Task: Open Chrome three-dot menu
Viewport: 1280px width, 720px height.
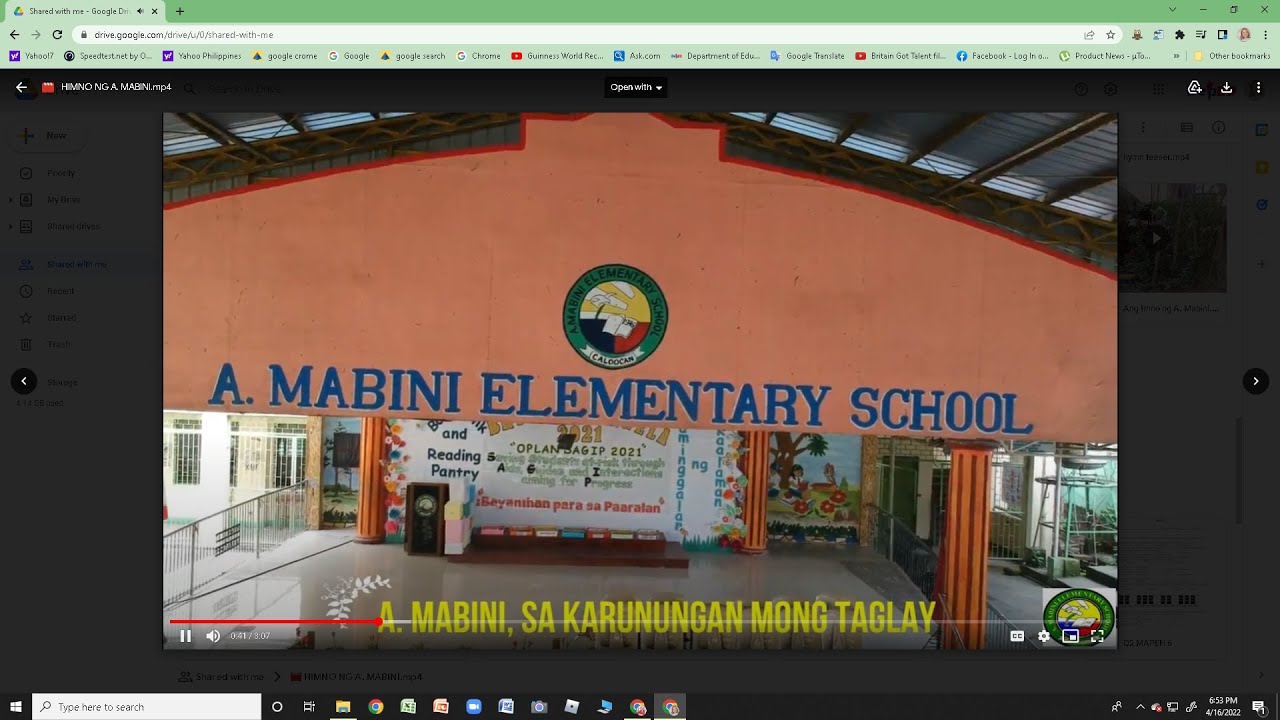Action: [1266, 34]
